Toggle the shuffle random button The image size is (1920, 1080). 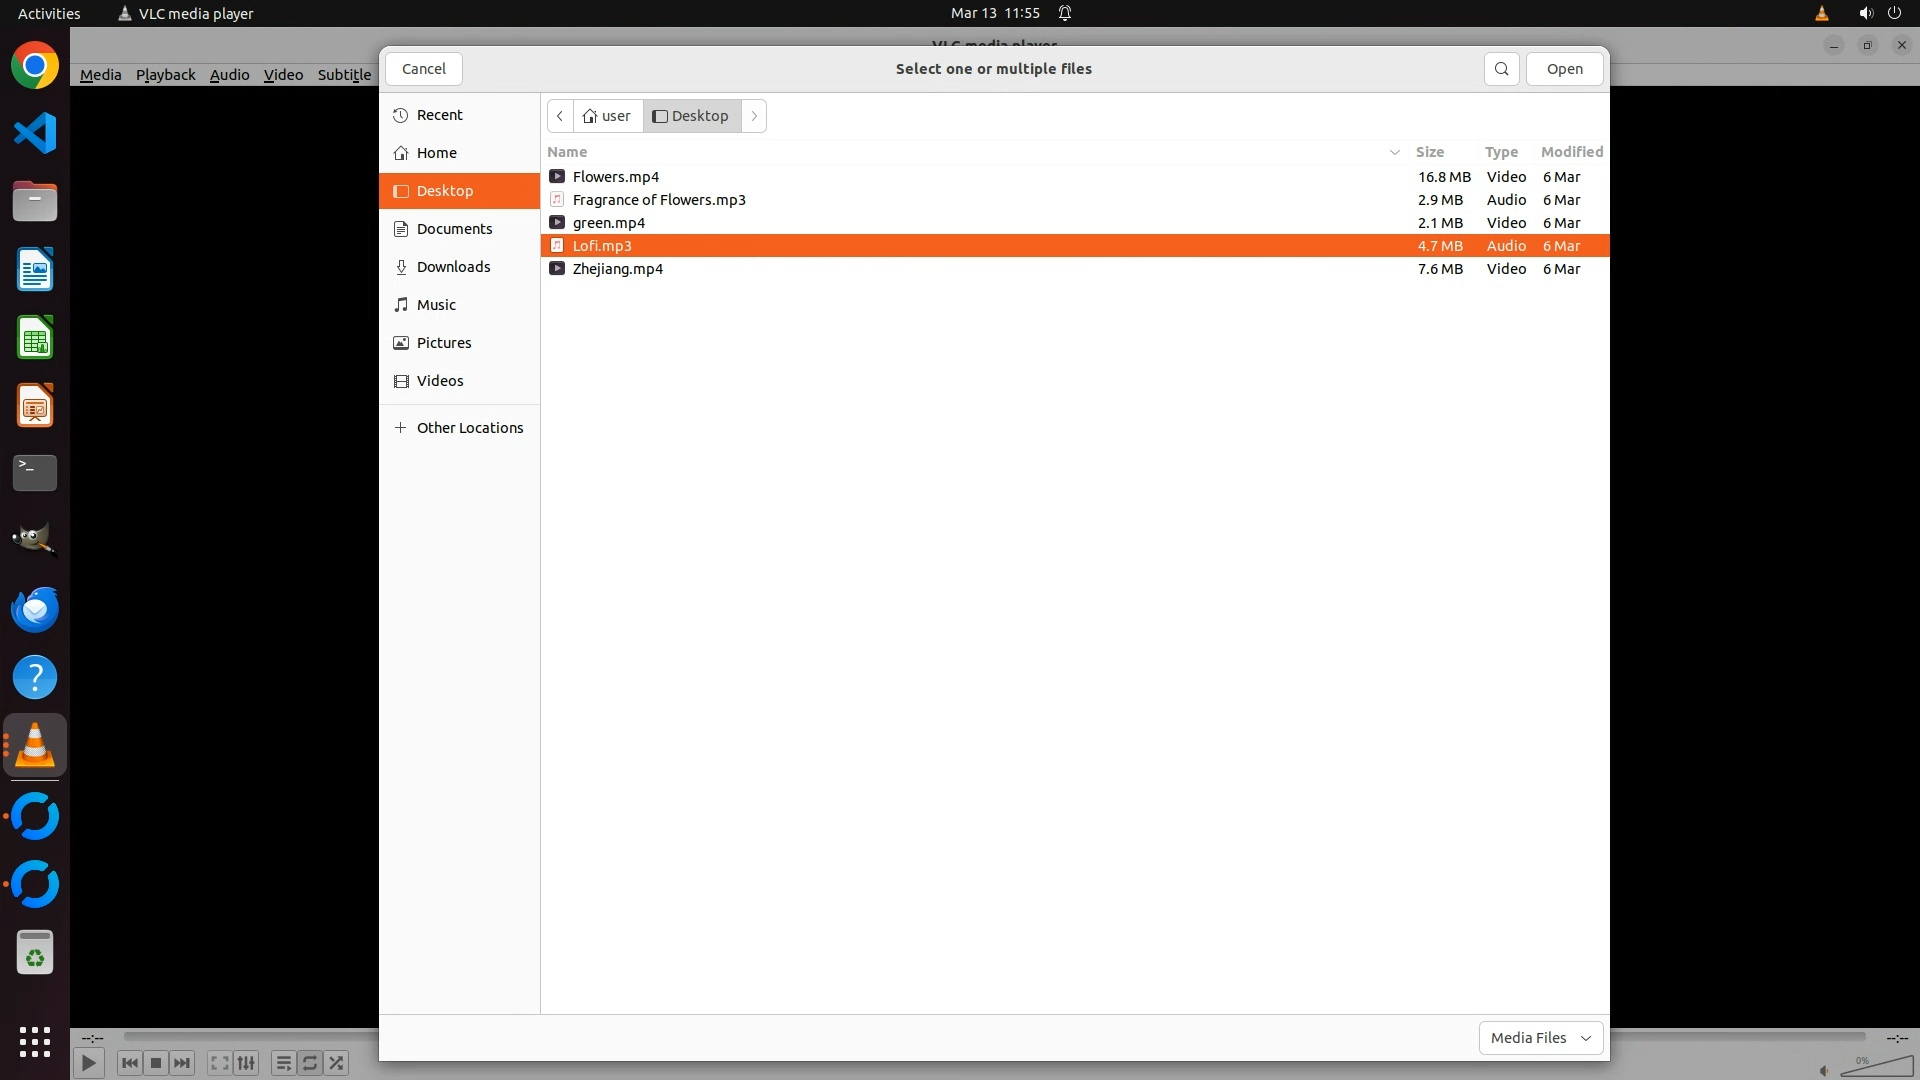click(x=337, y=1063)
